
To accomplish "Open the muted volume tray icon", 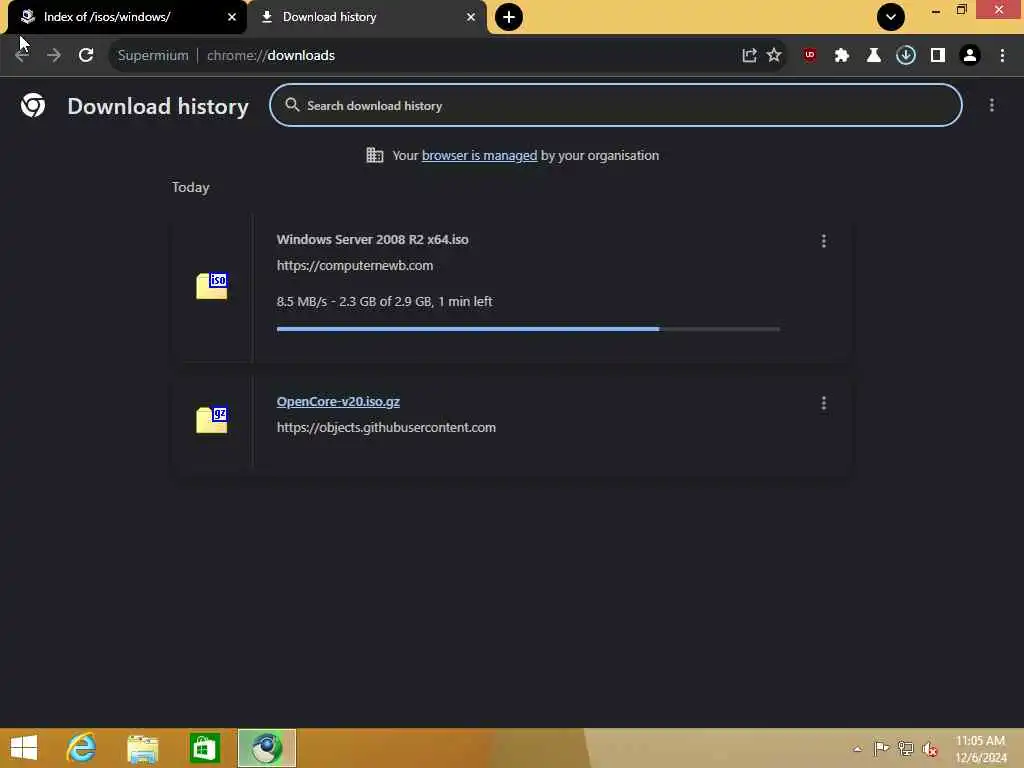I will [929, 749].
